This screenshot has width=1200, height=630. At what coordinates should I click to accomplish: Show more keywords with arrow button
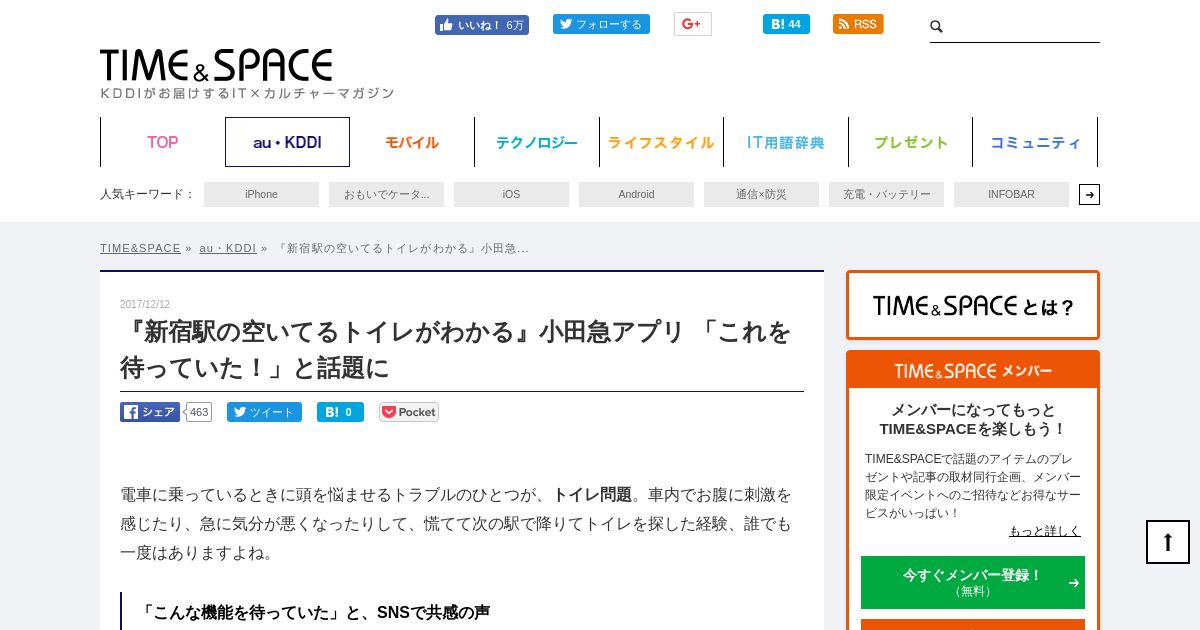[1089, 194]
